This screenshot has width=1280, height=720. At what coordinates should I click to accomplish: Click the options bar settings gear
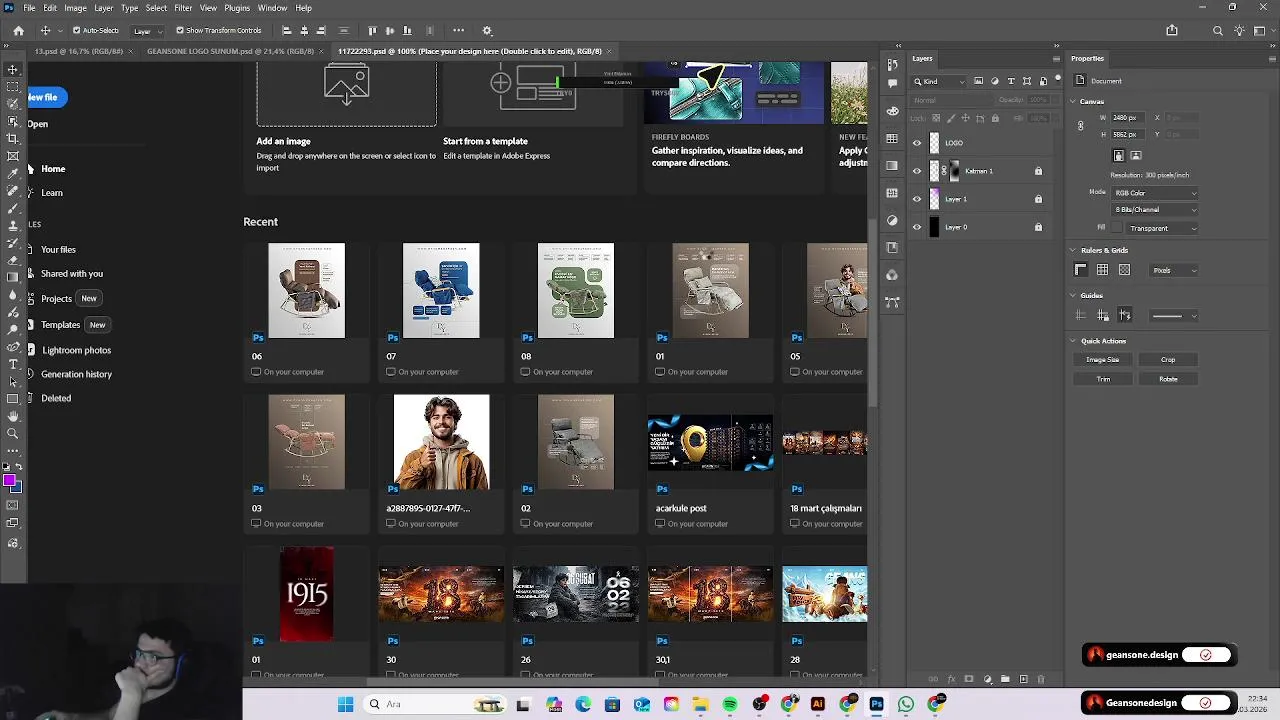pos(487,31)
